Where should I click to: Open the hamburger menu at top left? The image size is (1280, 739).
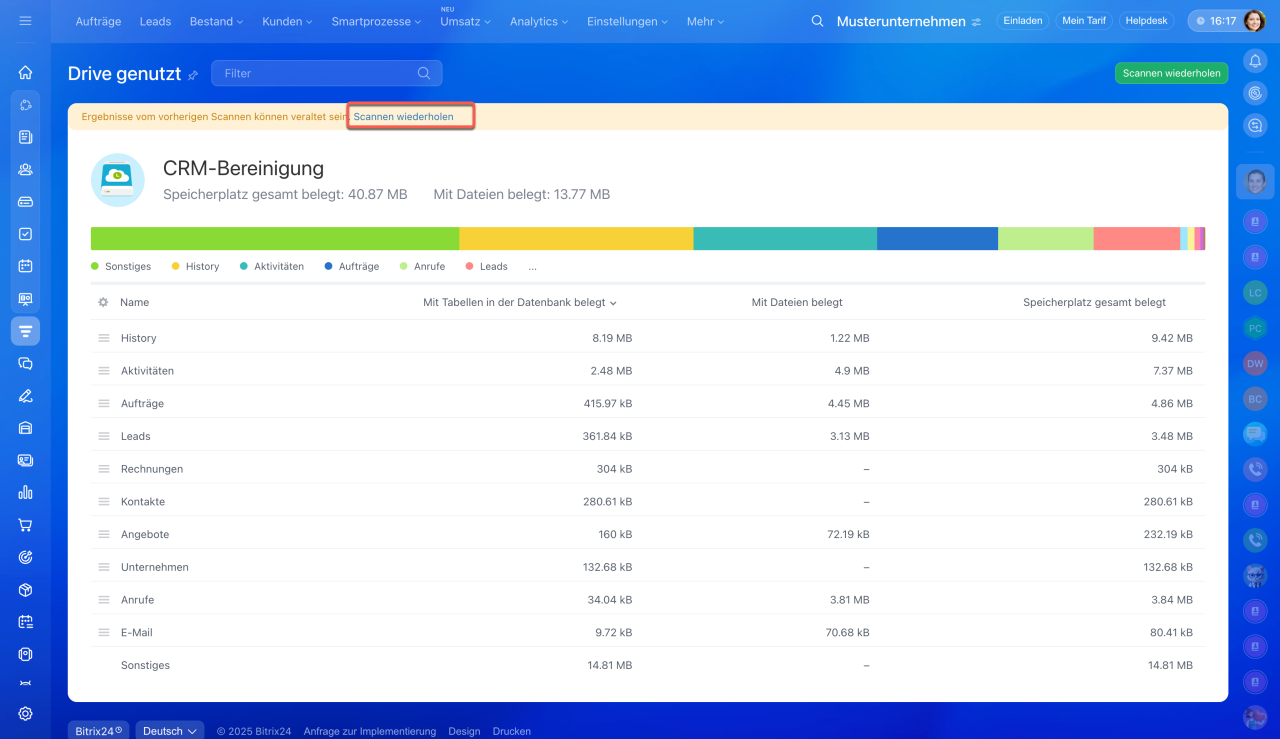pyautogui.click(x=25, y=21)
